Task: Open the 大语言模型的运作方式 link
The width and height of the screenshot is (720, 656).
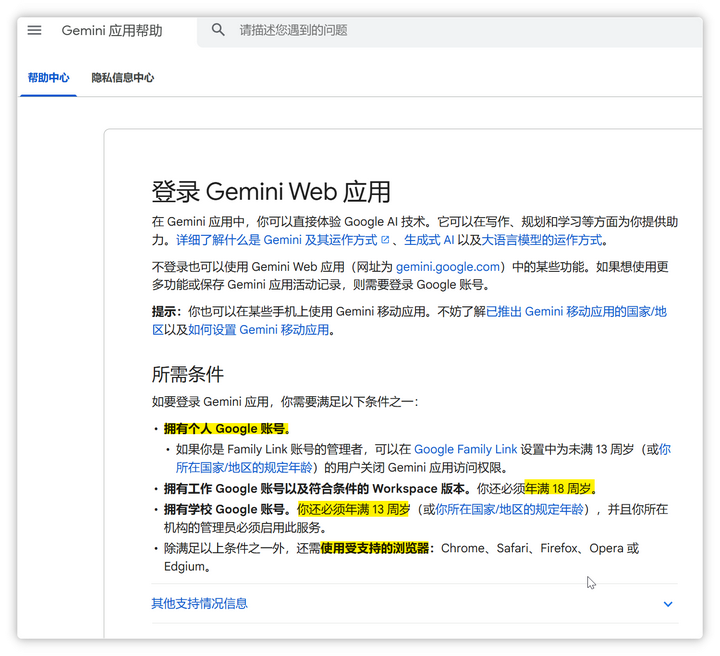Action: 543,240
